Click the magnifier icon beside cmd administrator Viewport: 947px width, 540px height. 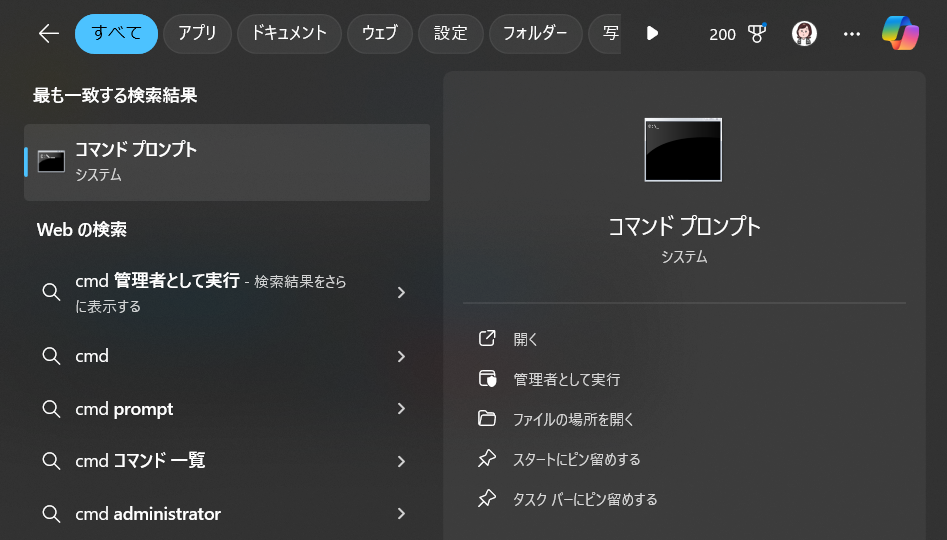point(51,514)
